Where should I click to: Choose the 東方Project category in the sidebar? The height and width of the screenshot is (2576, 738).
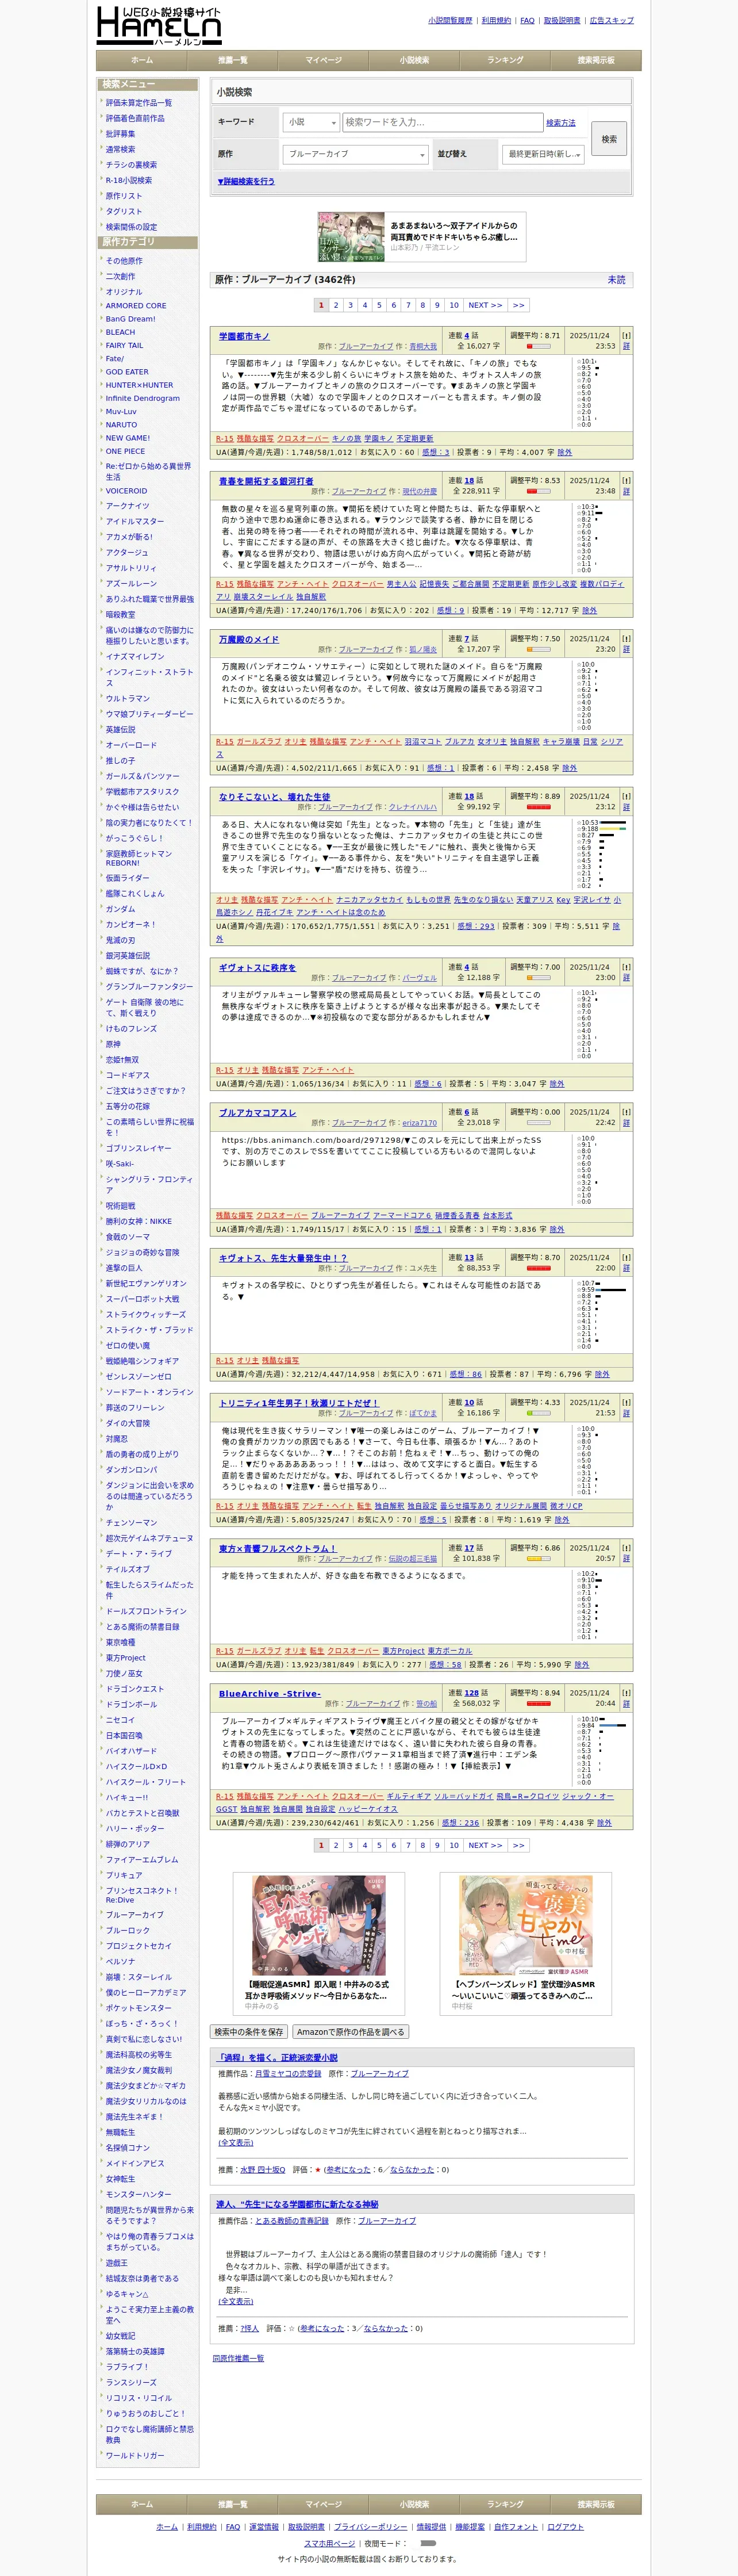coord(126,1657)
